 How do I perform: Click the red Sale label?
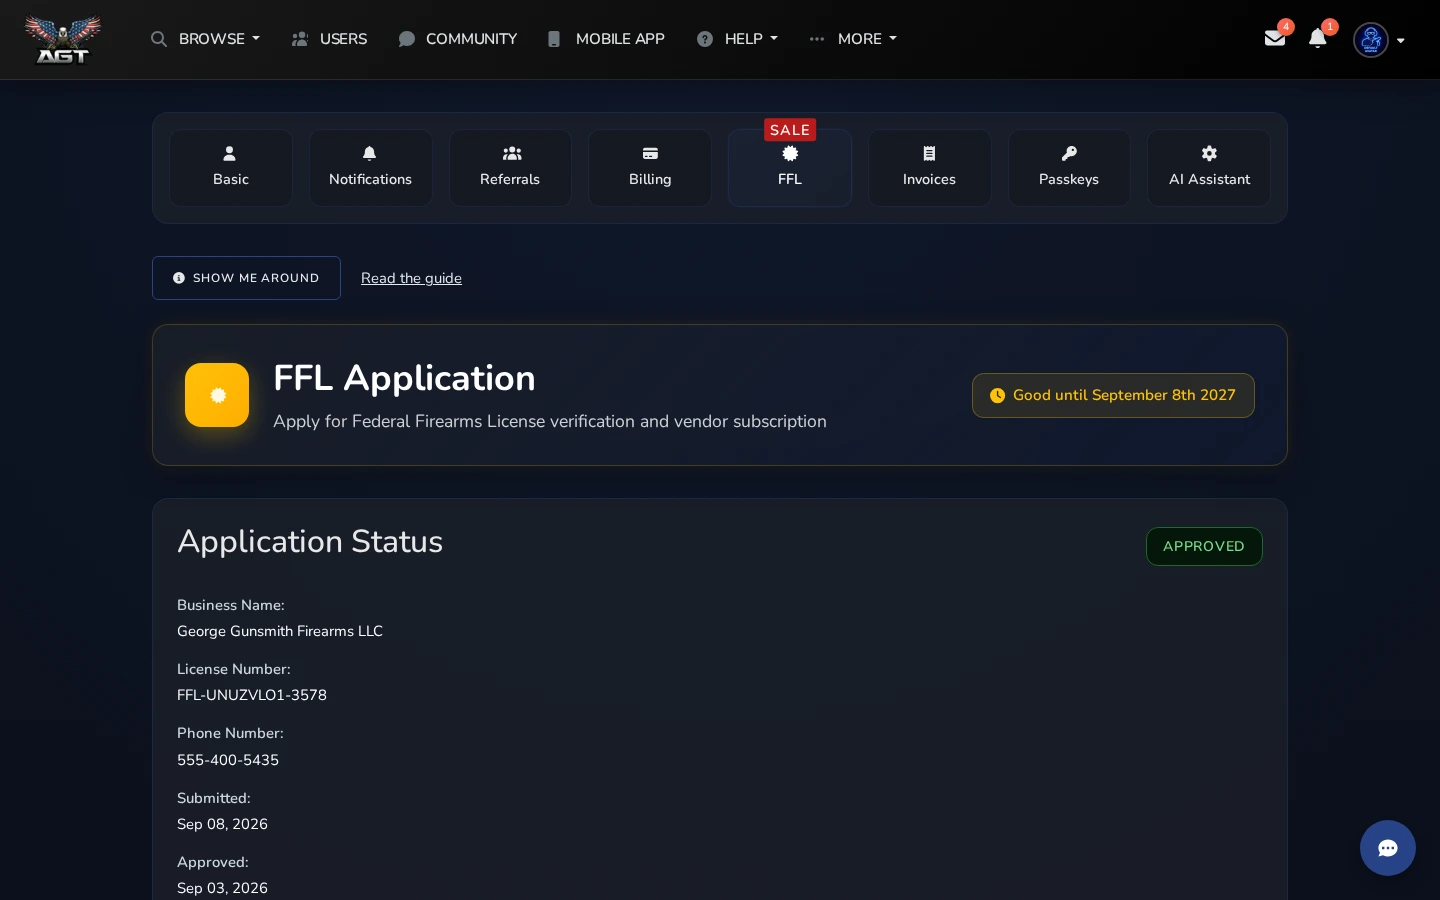790,130
